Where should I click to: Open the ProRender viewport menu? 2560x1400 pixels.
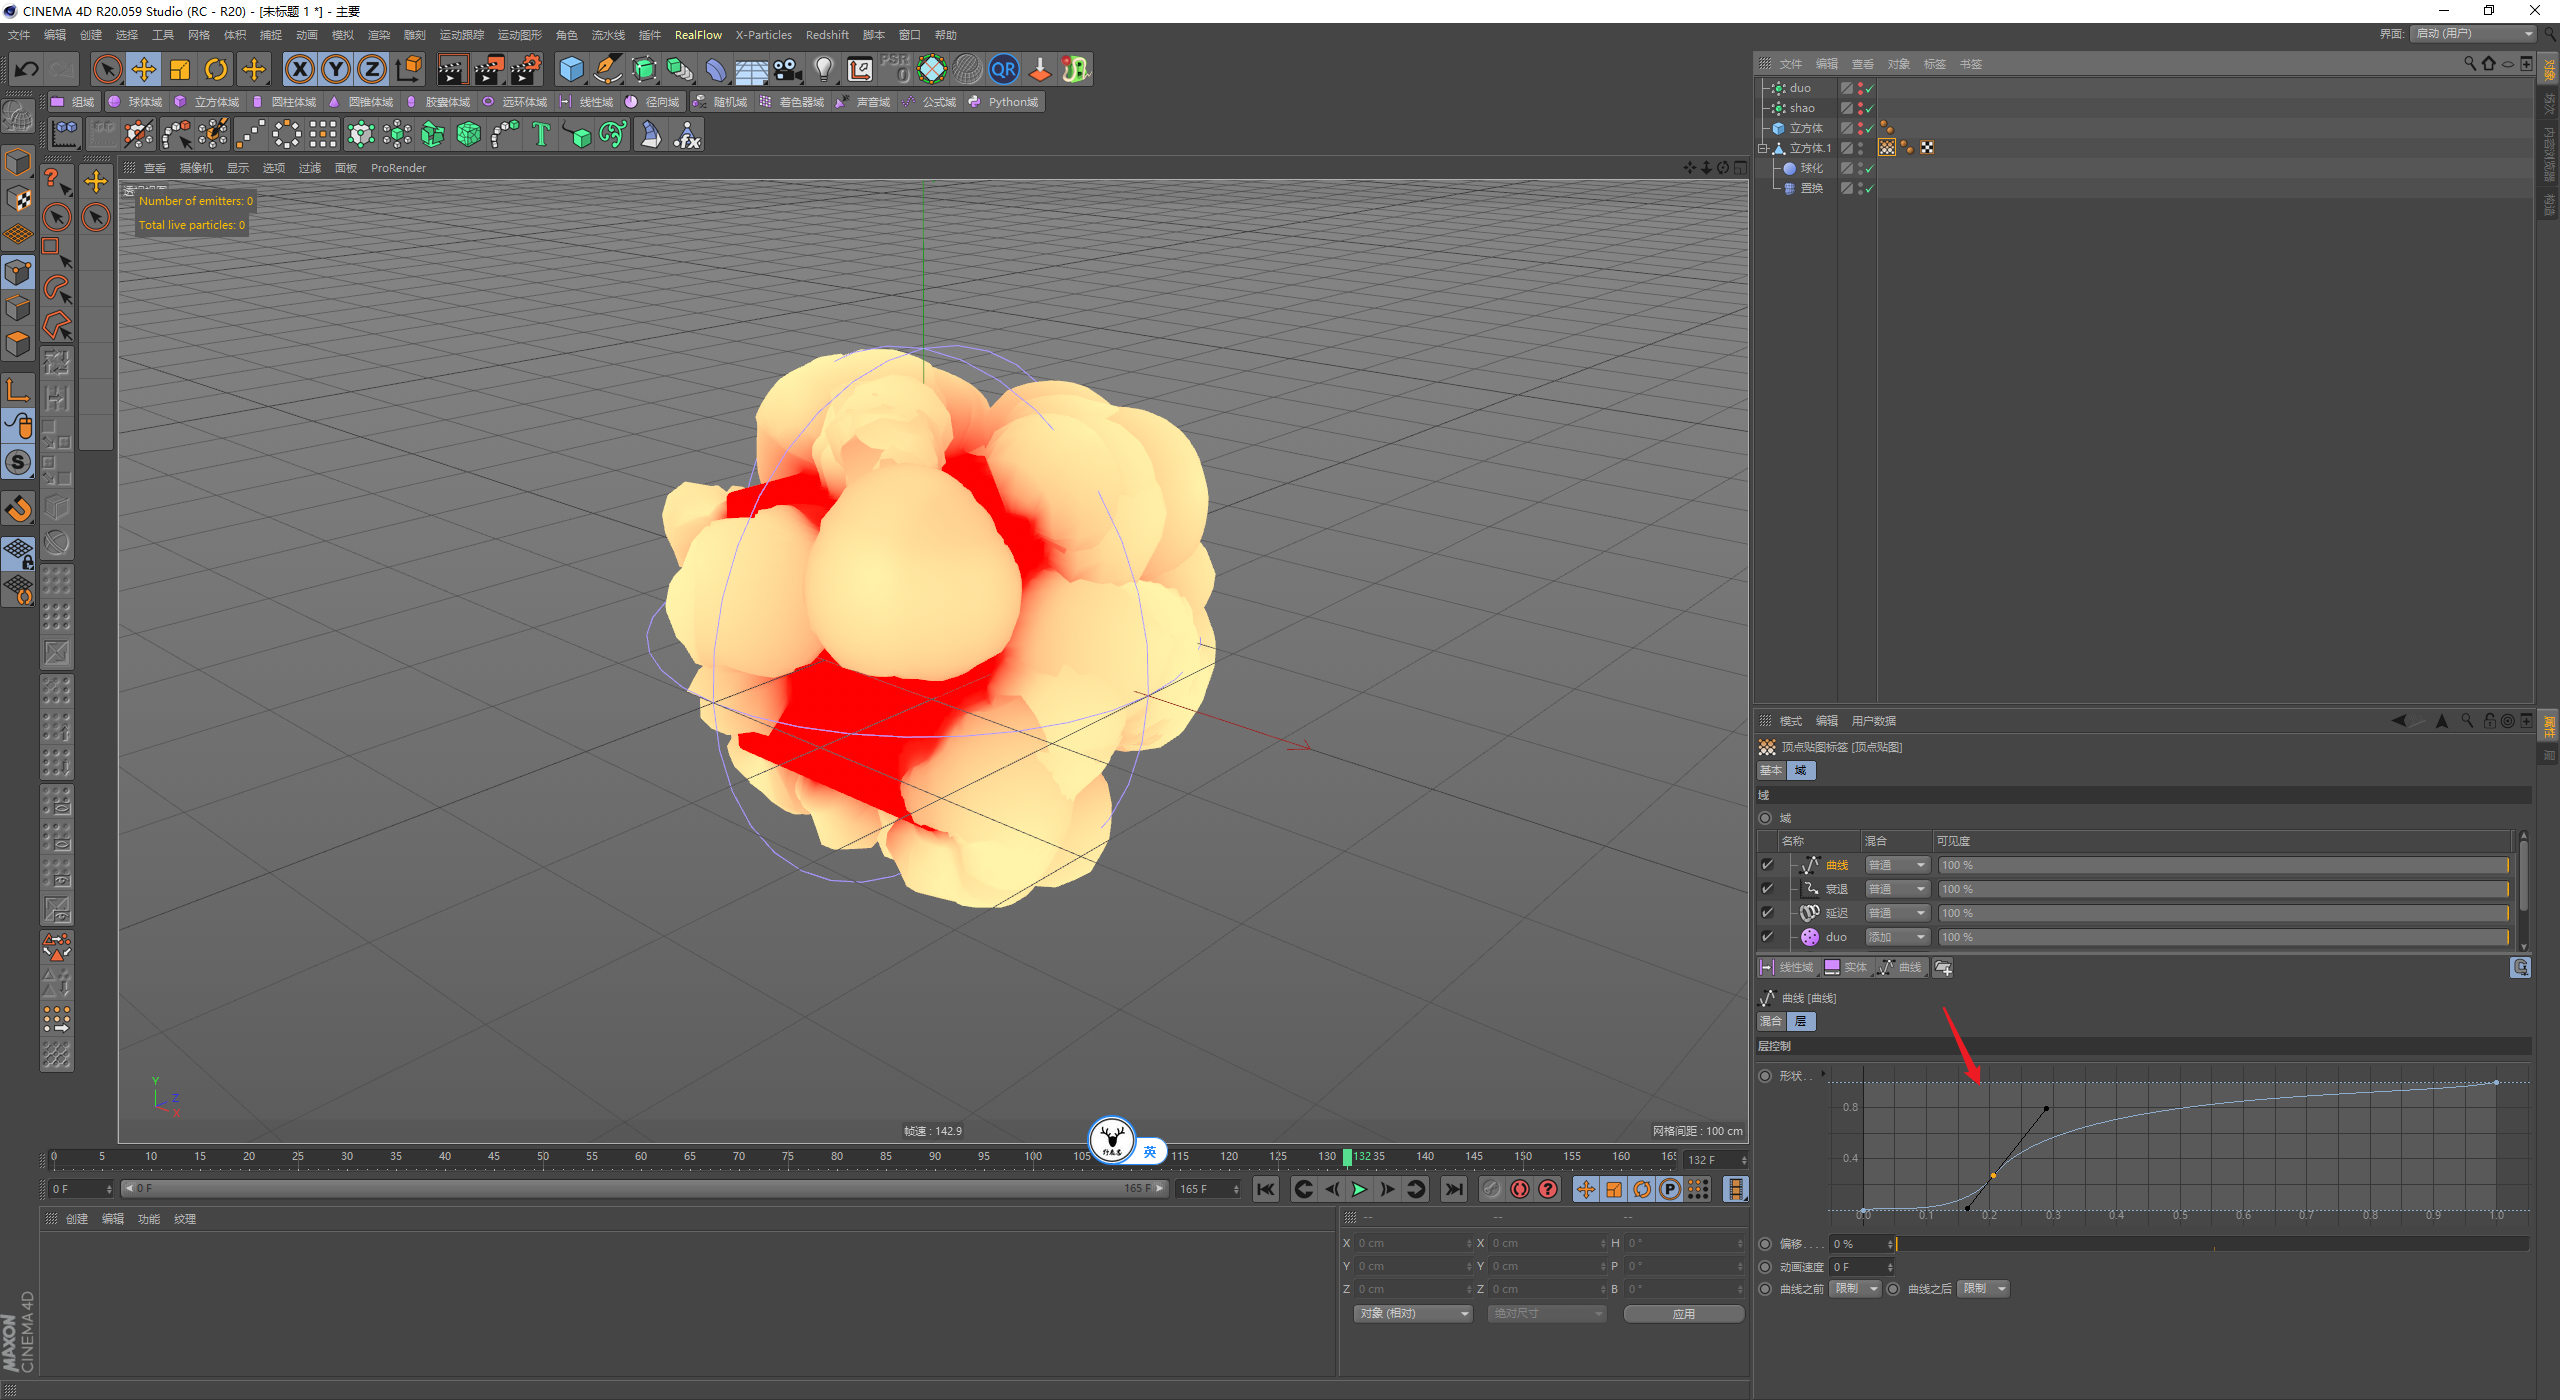click(398, 168)
